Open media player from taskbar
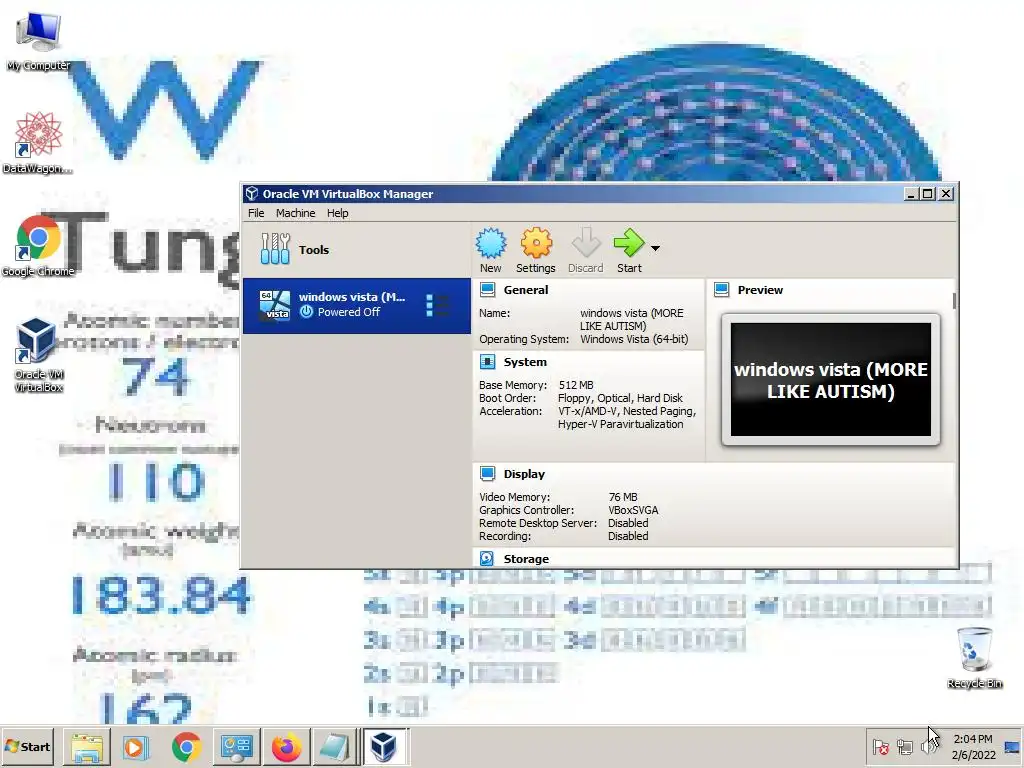This screenshot has width=1024, height=768. (136, 746)
